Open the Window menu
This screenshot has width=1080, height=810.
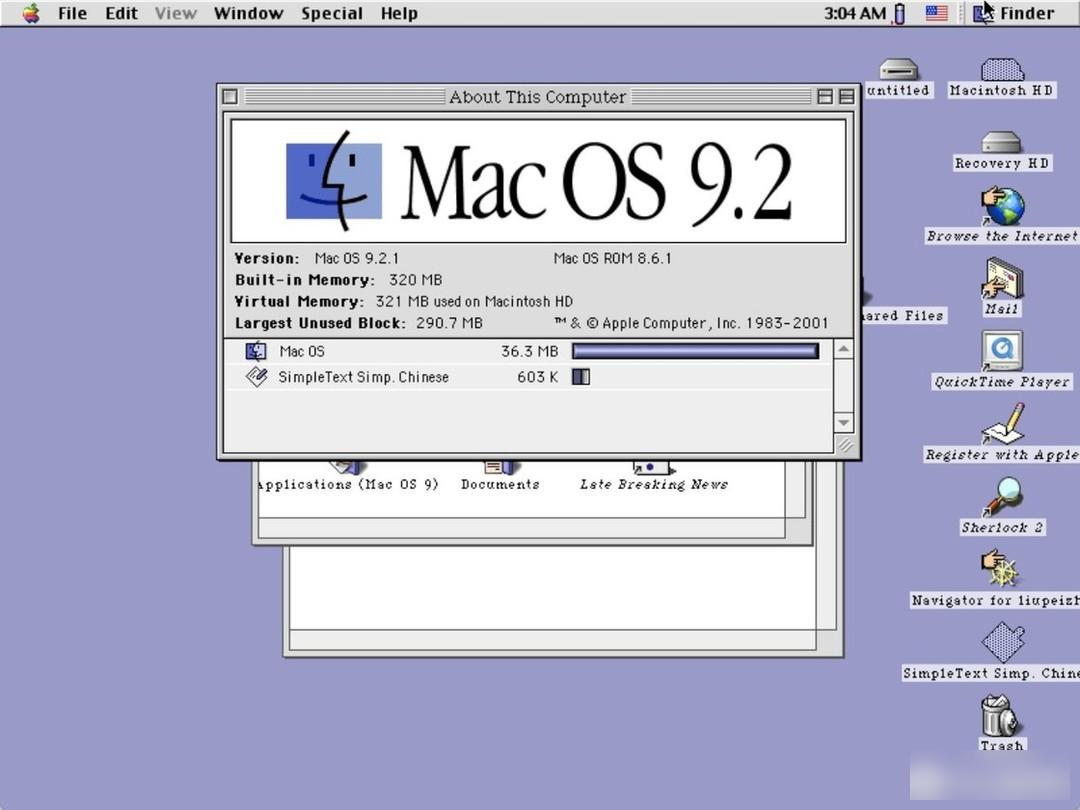click(x=248, y=13)
